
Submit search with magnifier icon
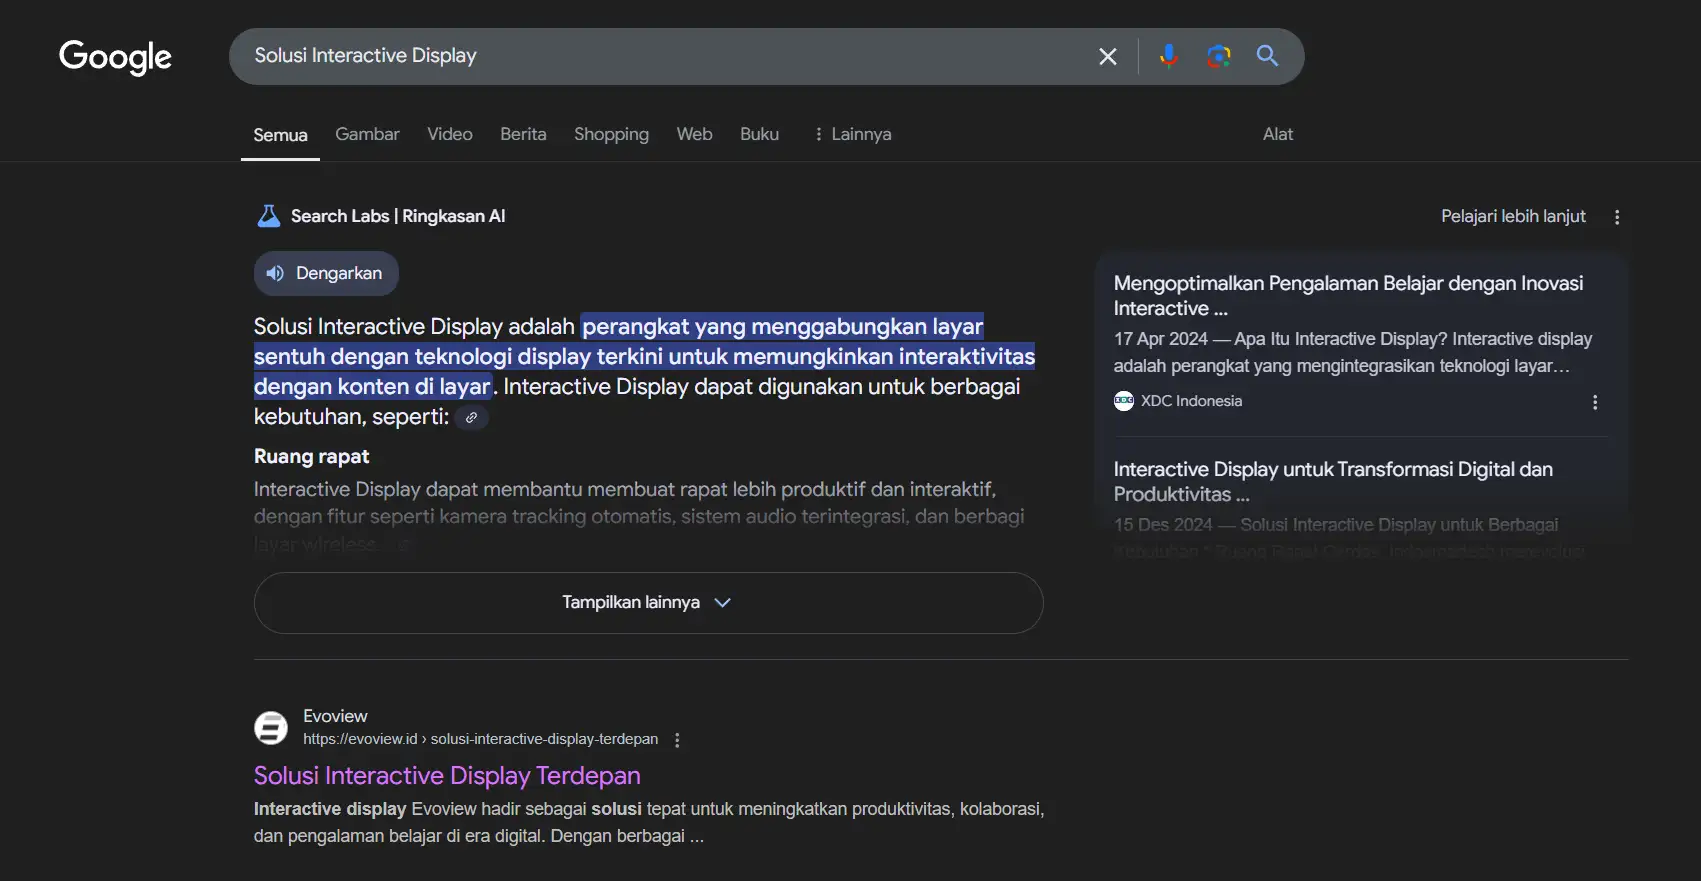point(1267,56)
